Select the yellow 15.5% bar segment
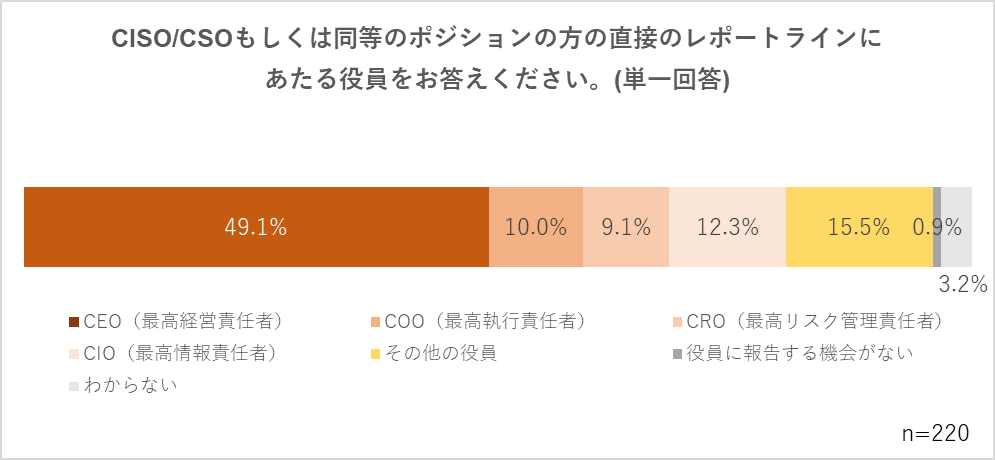Image resolution: width=995 pixels, height=460 pixels. coord(859,227)
